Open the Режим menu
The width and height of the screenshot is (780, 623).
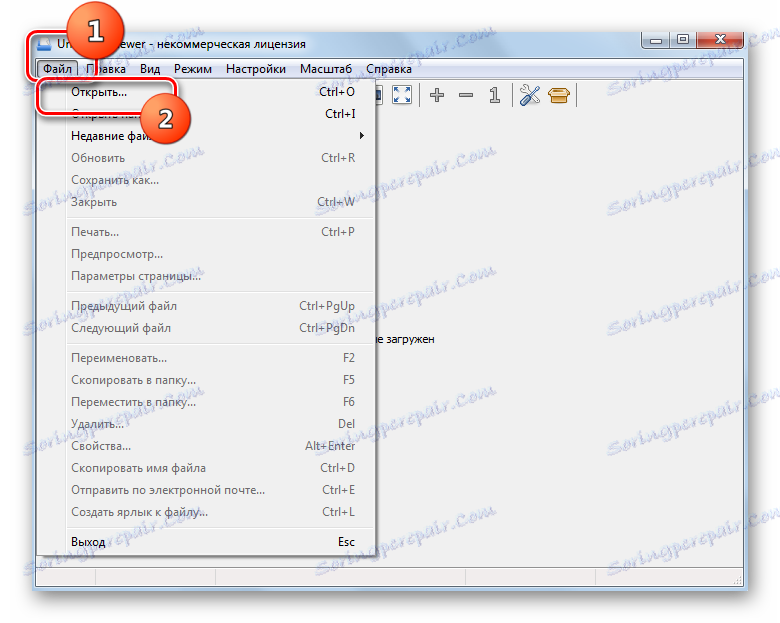pos(193,69)
